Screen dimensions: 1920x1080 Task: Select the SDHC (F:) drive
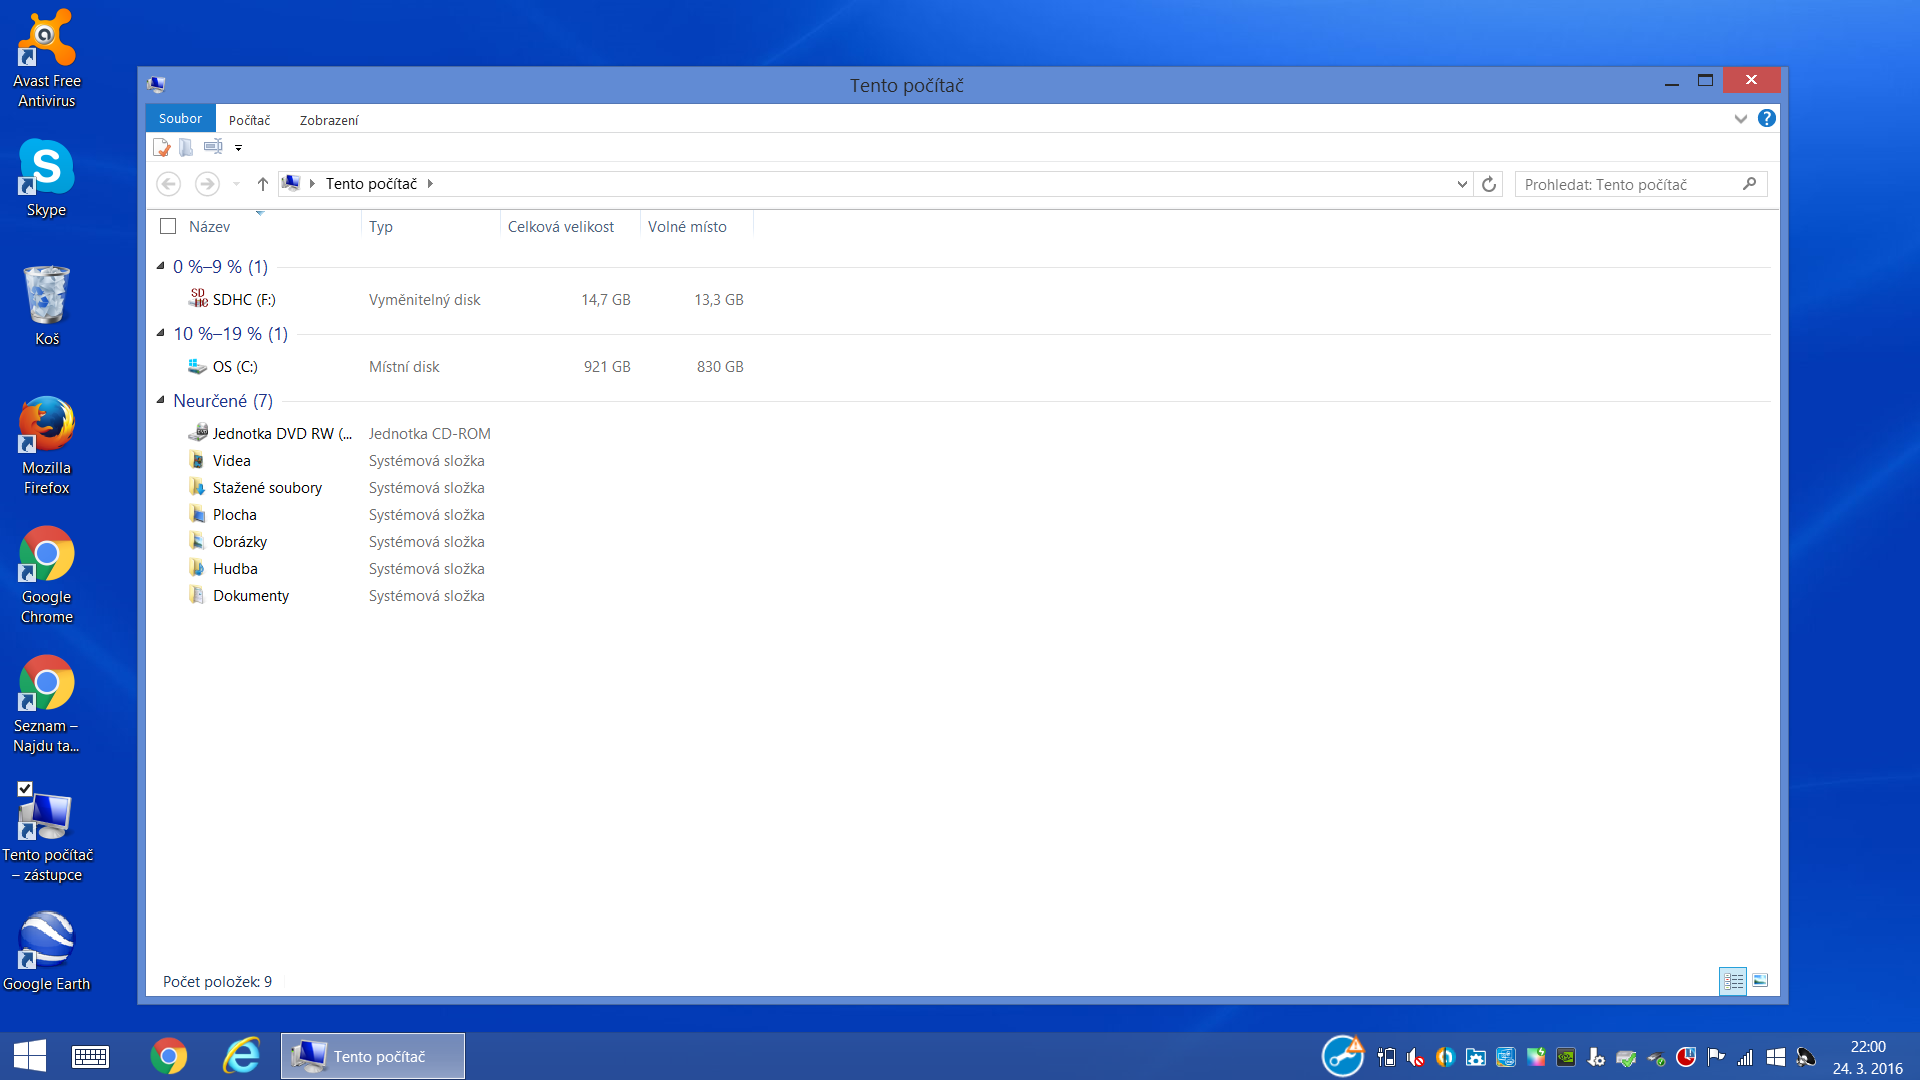tap(243, 300)
